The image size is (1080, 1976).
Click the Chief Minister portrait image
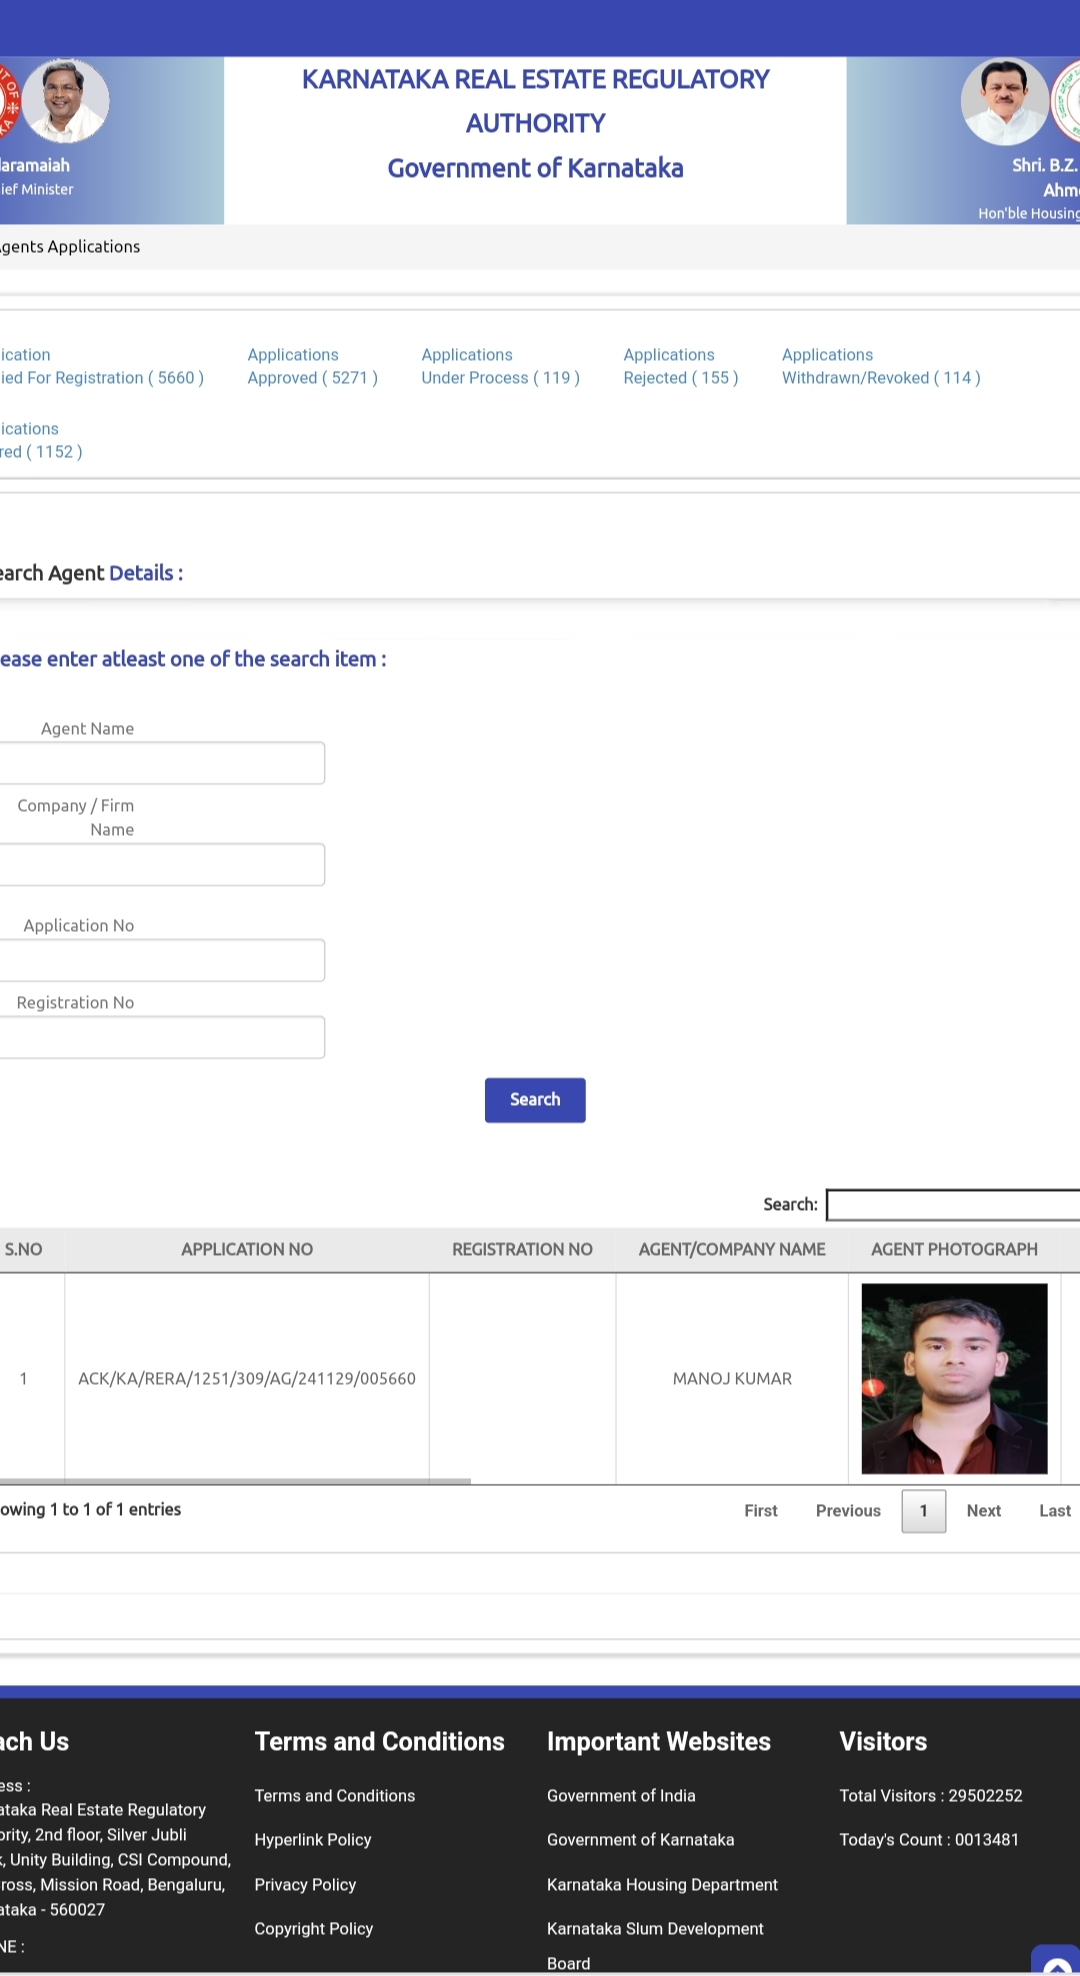click(x=65, y=100)
